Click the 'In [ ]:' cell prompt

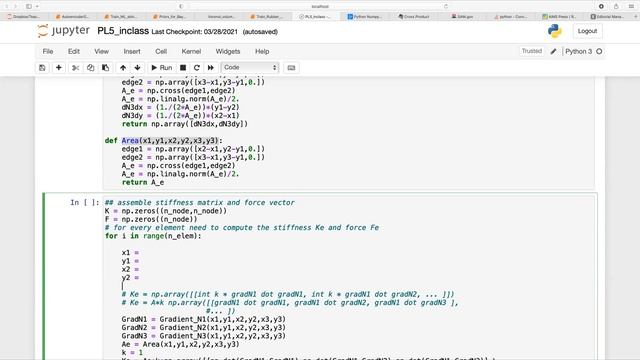pyautogui.click(x=85, y=202)
